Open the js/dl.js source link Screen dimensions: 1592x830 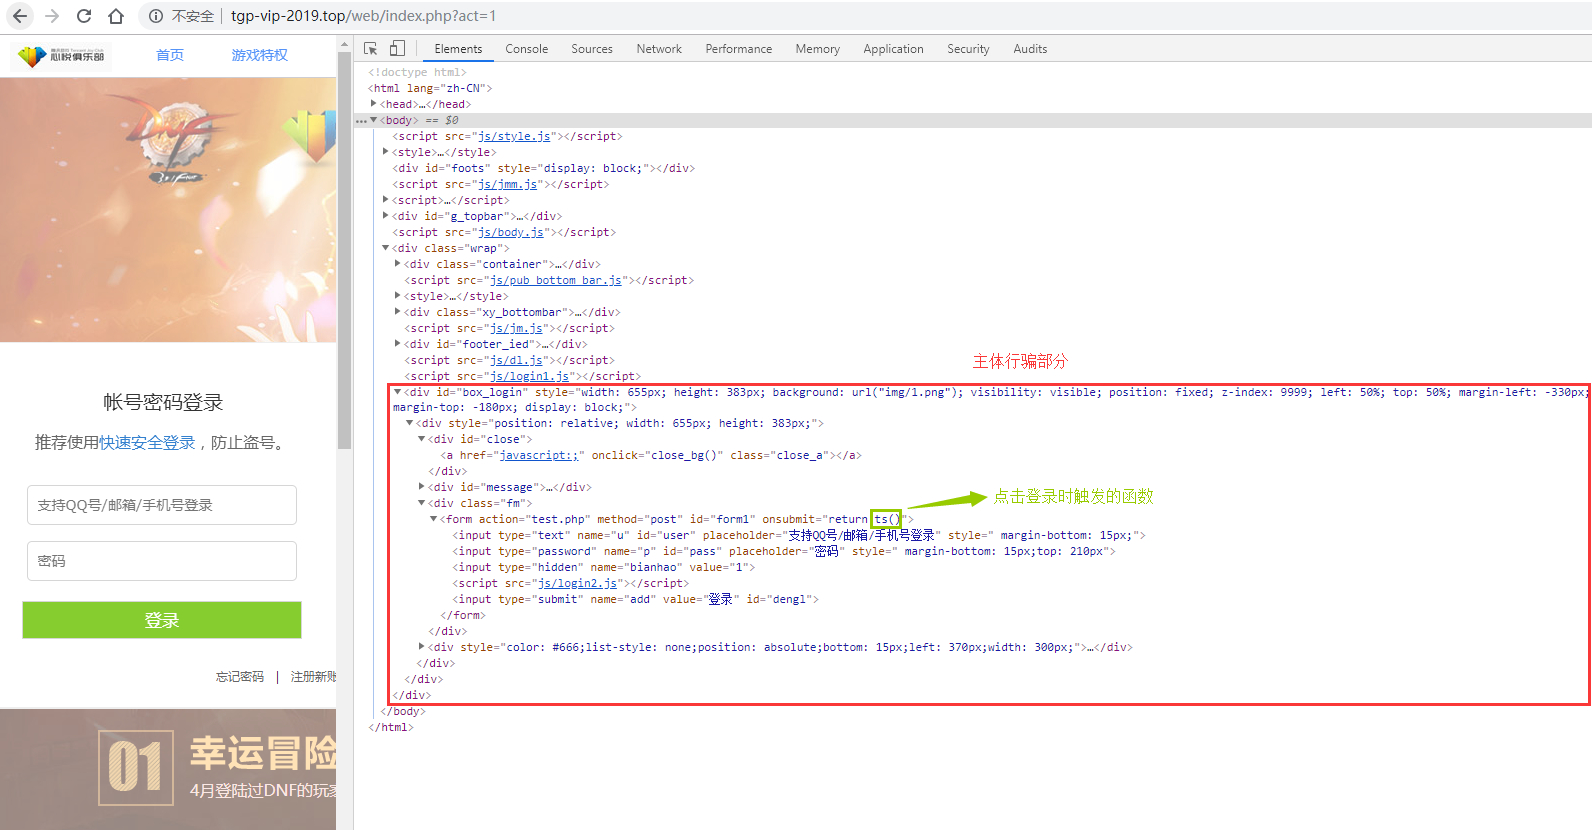pyautogui.click(x=517, y=360)
